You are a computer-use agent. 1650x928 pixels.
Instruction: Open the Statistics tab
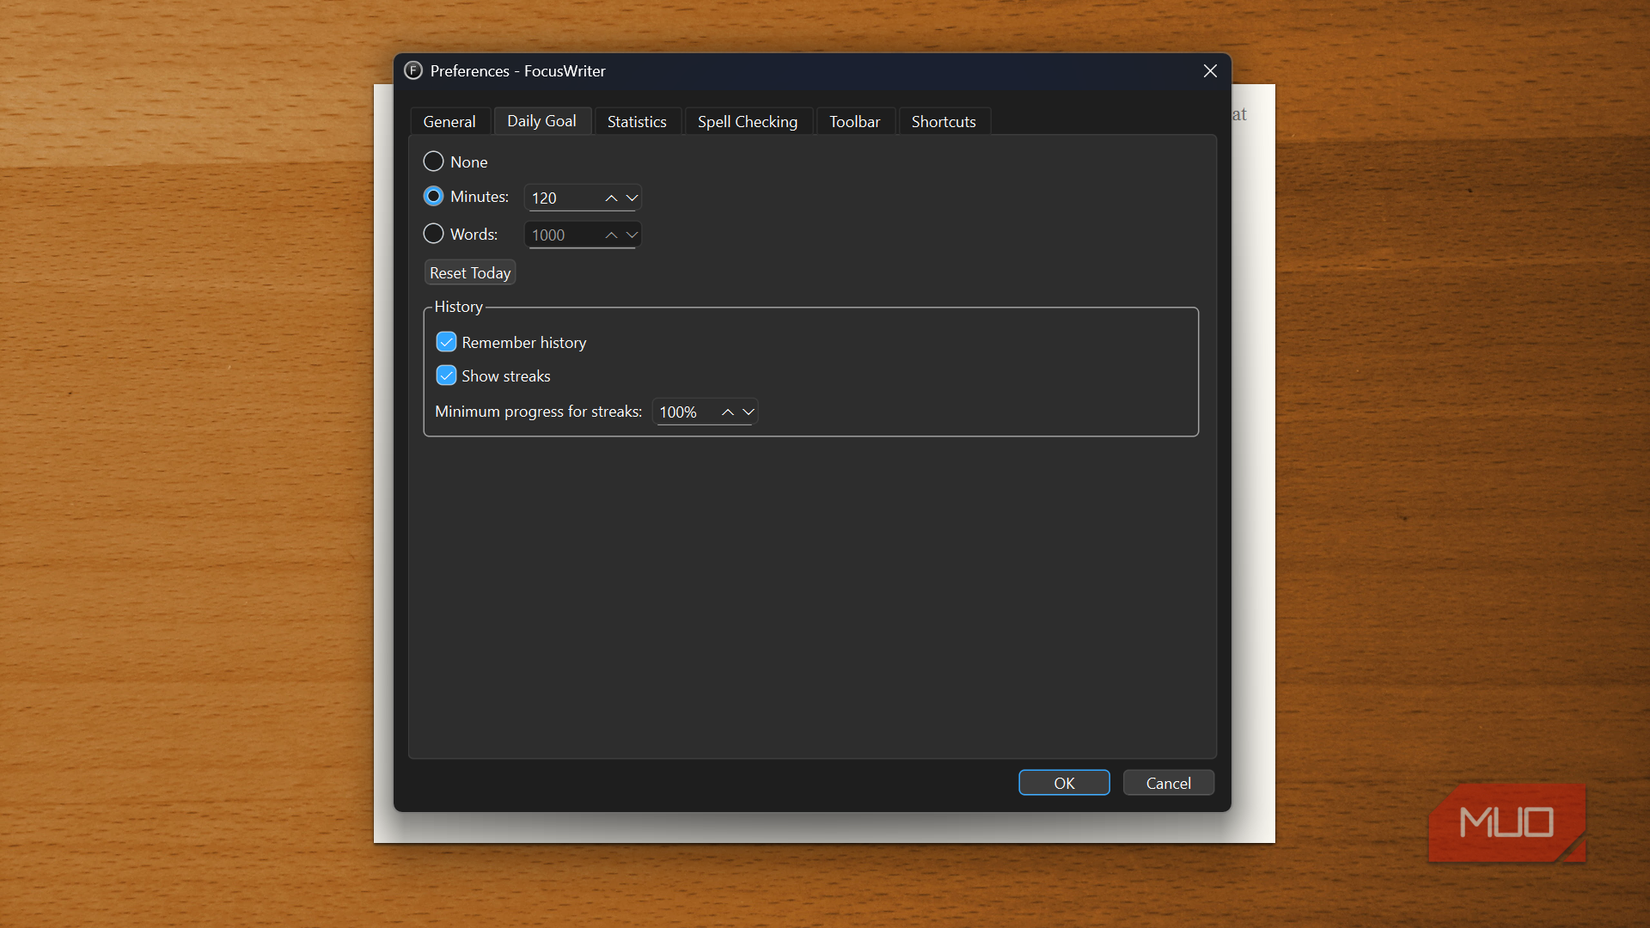pyautogui.click(x=637, y=120)
